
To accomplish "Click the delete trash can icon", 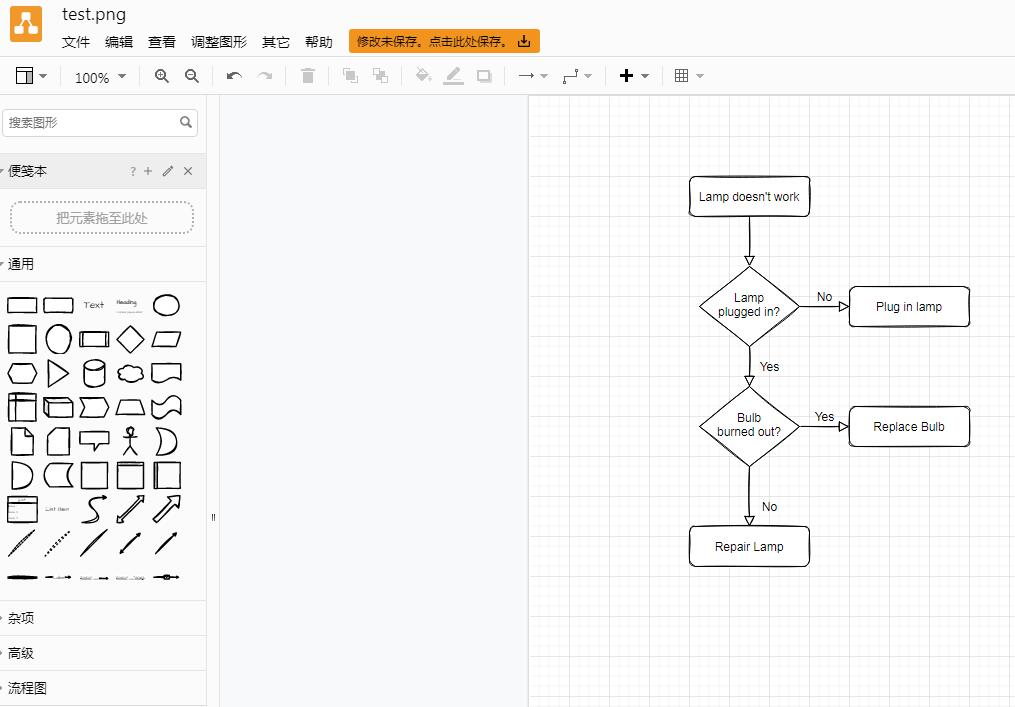I will click(308, 76).
